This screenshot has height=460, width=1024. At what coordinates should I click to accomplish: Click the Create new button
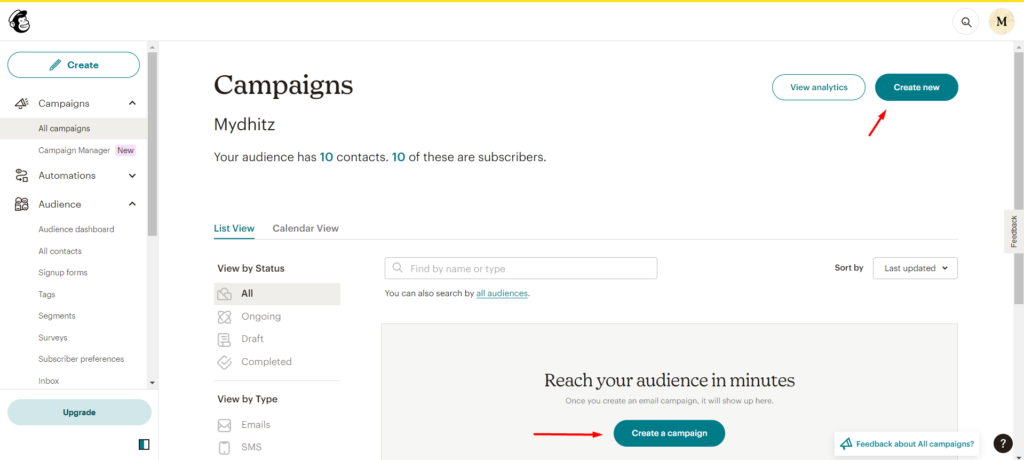click(x=916, y=87)
